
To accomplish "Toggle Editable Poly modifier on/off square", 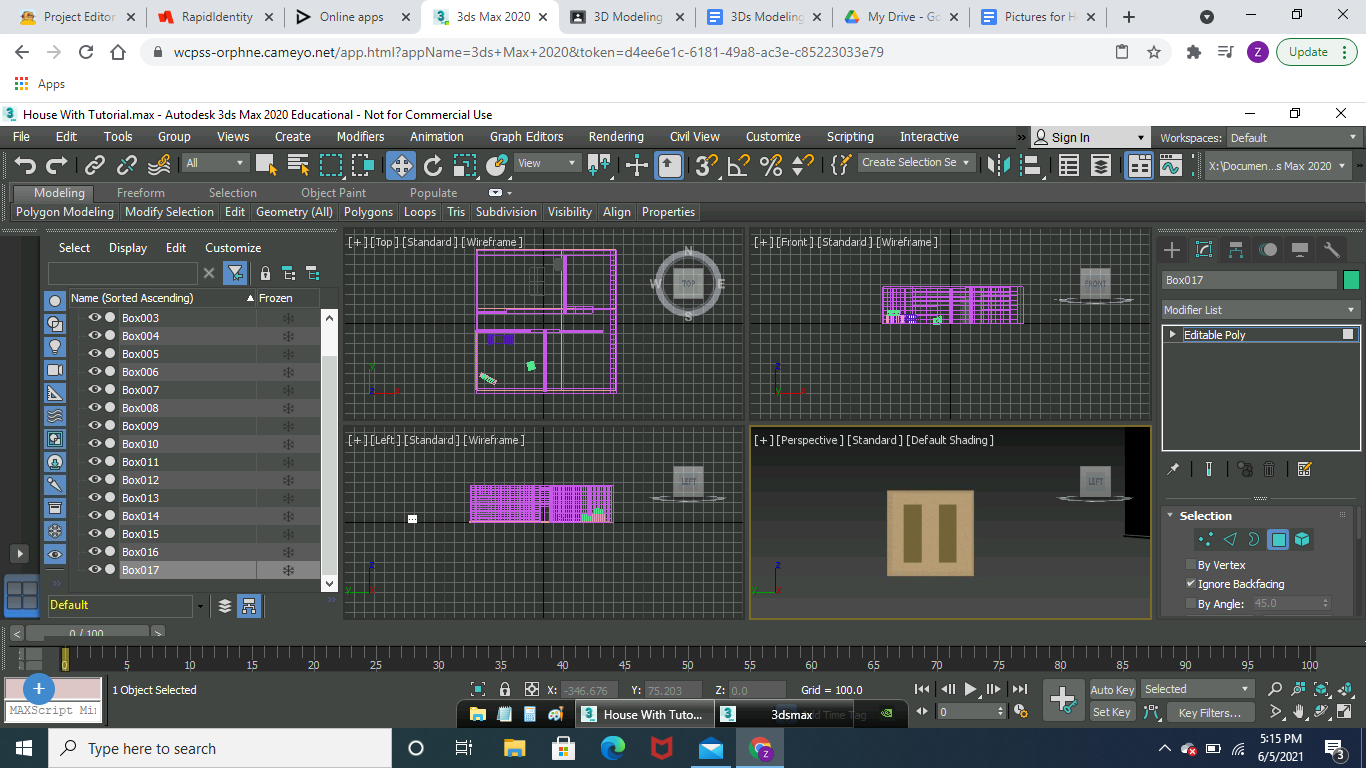I will [1348, 335].
